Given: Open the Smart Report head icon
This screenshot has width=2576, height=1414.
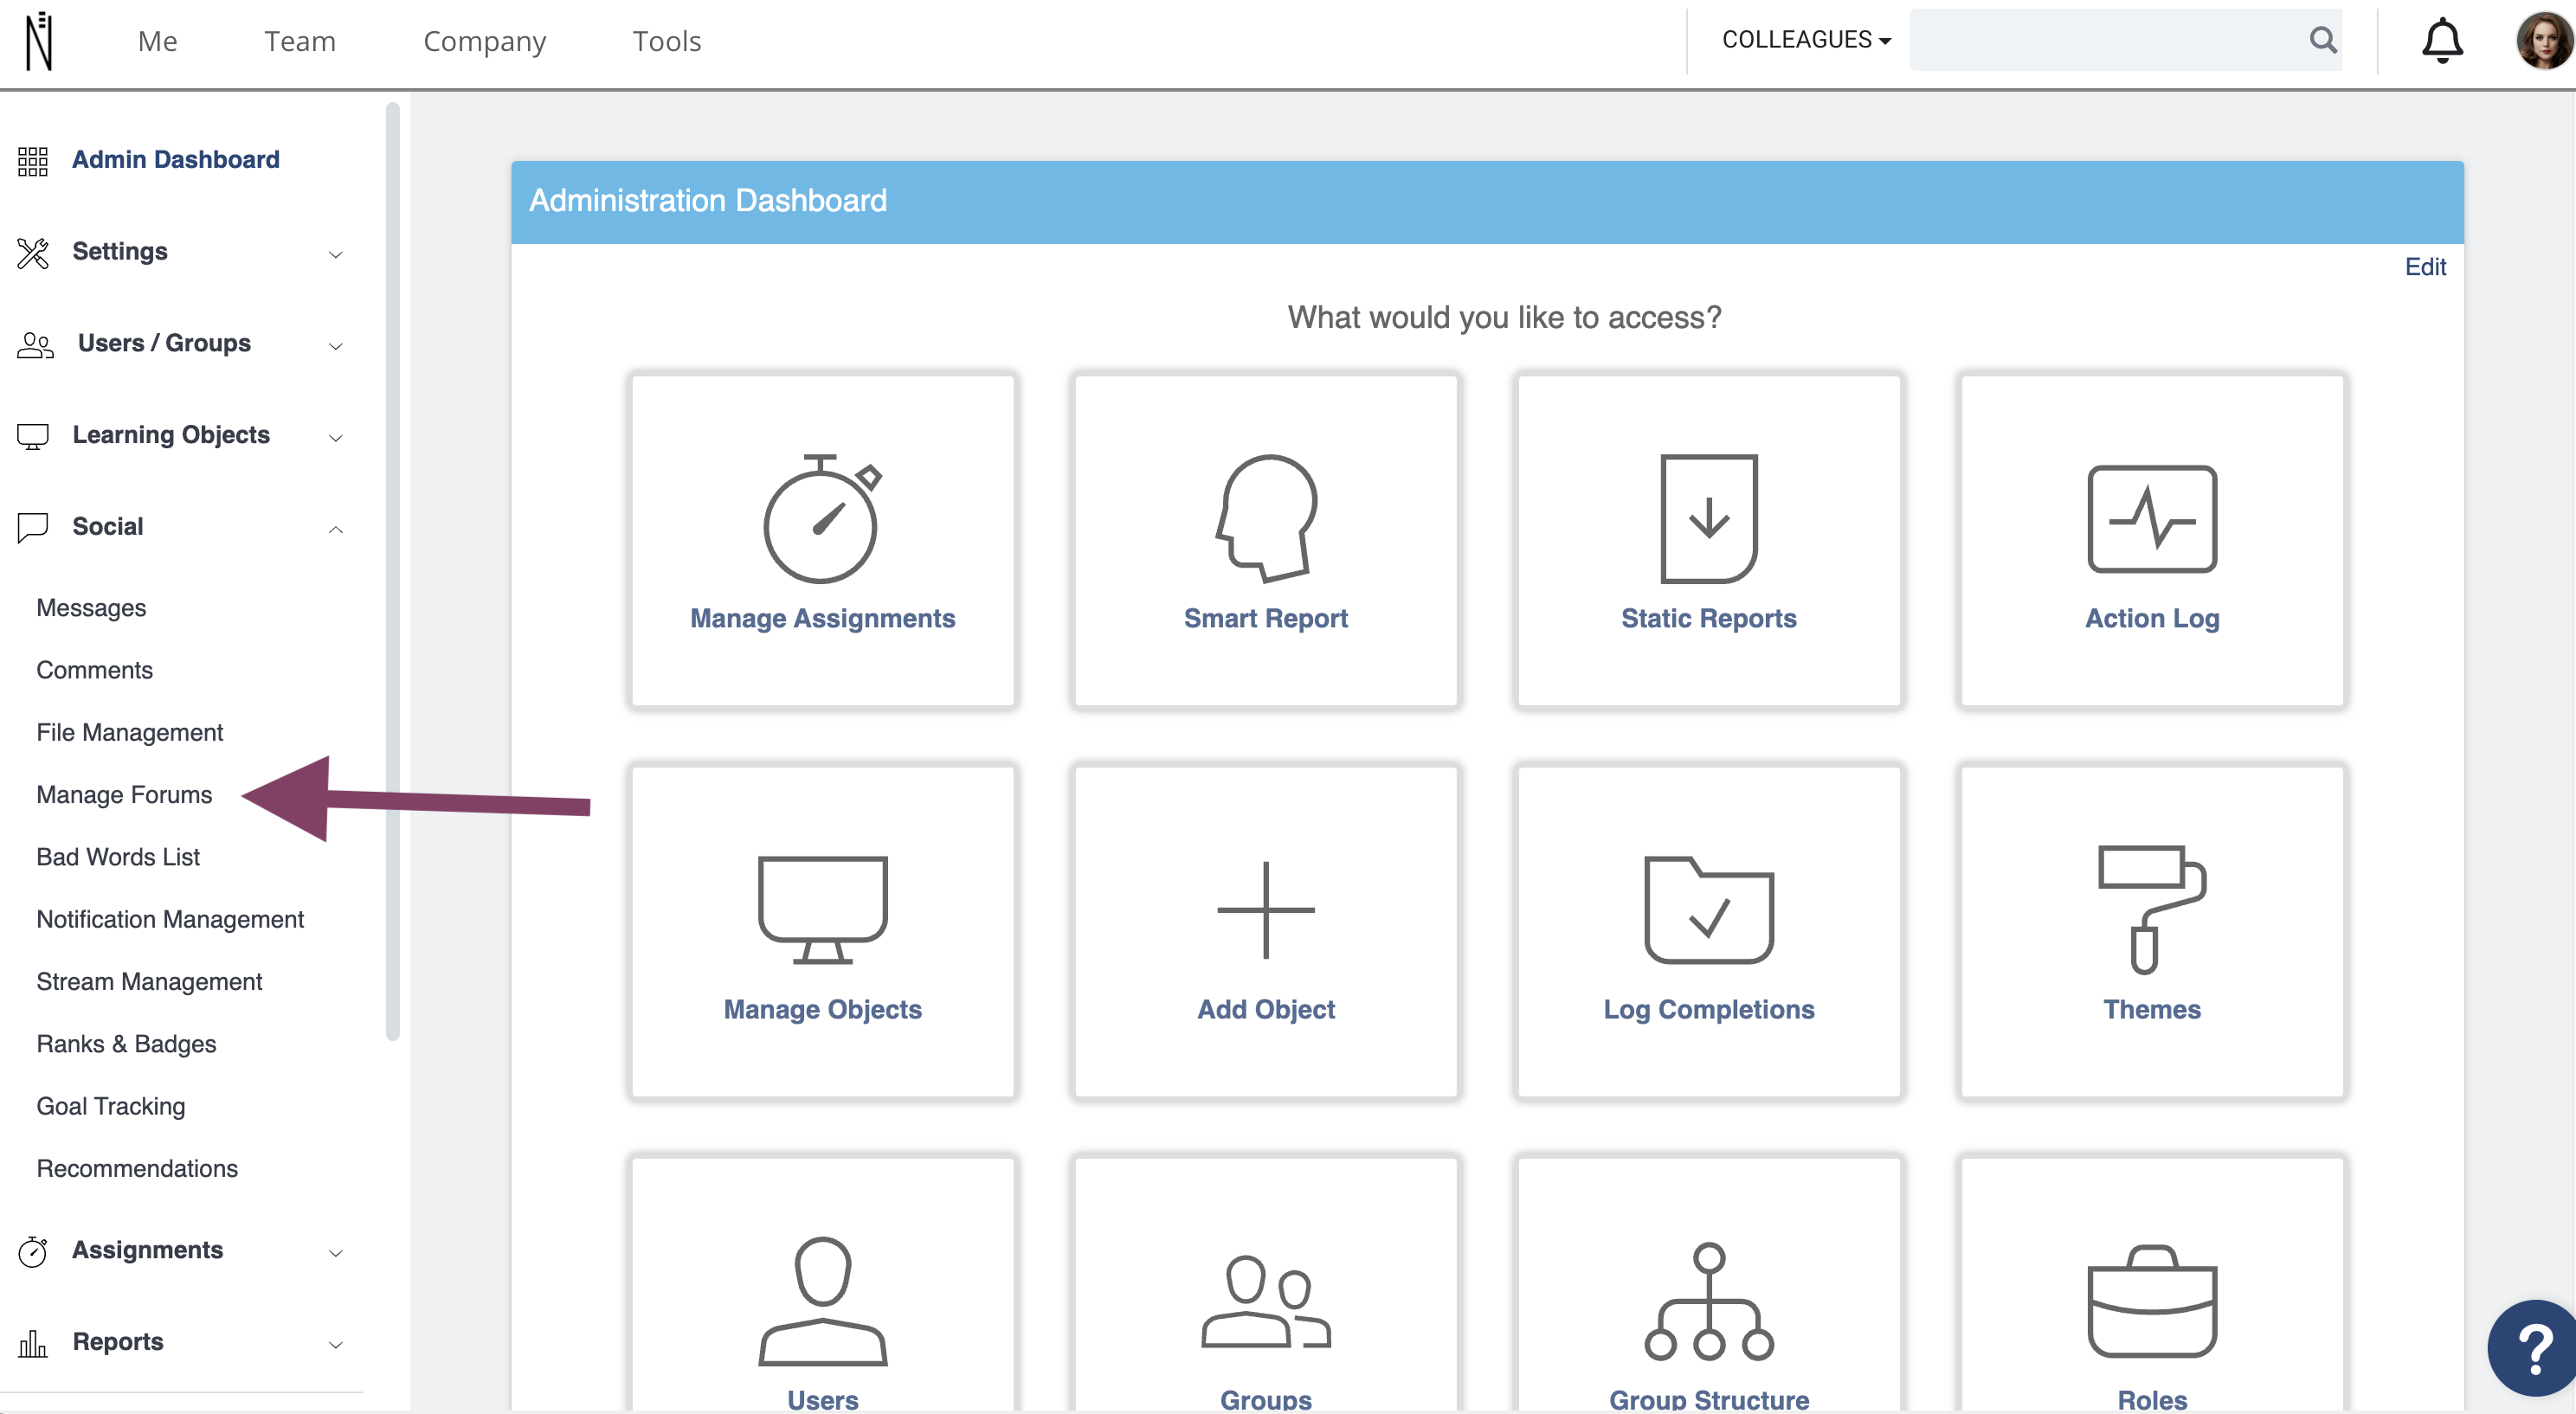Looking at the screenshot, I should [1266, 518].
